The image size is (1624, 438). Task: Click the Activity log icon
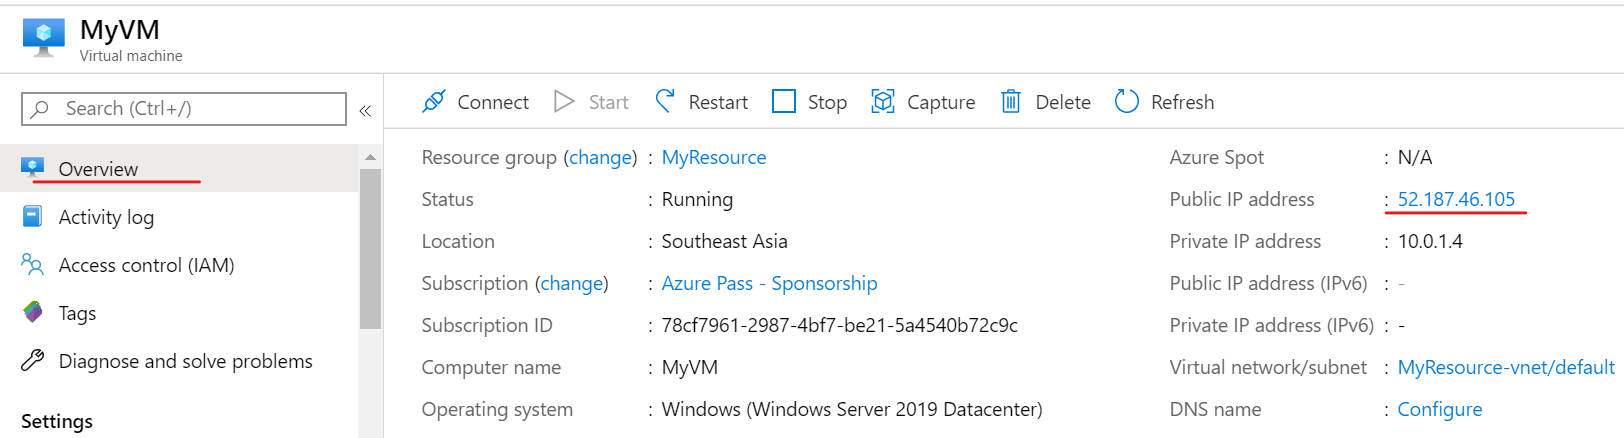click(x=32, y=216)
